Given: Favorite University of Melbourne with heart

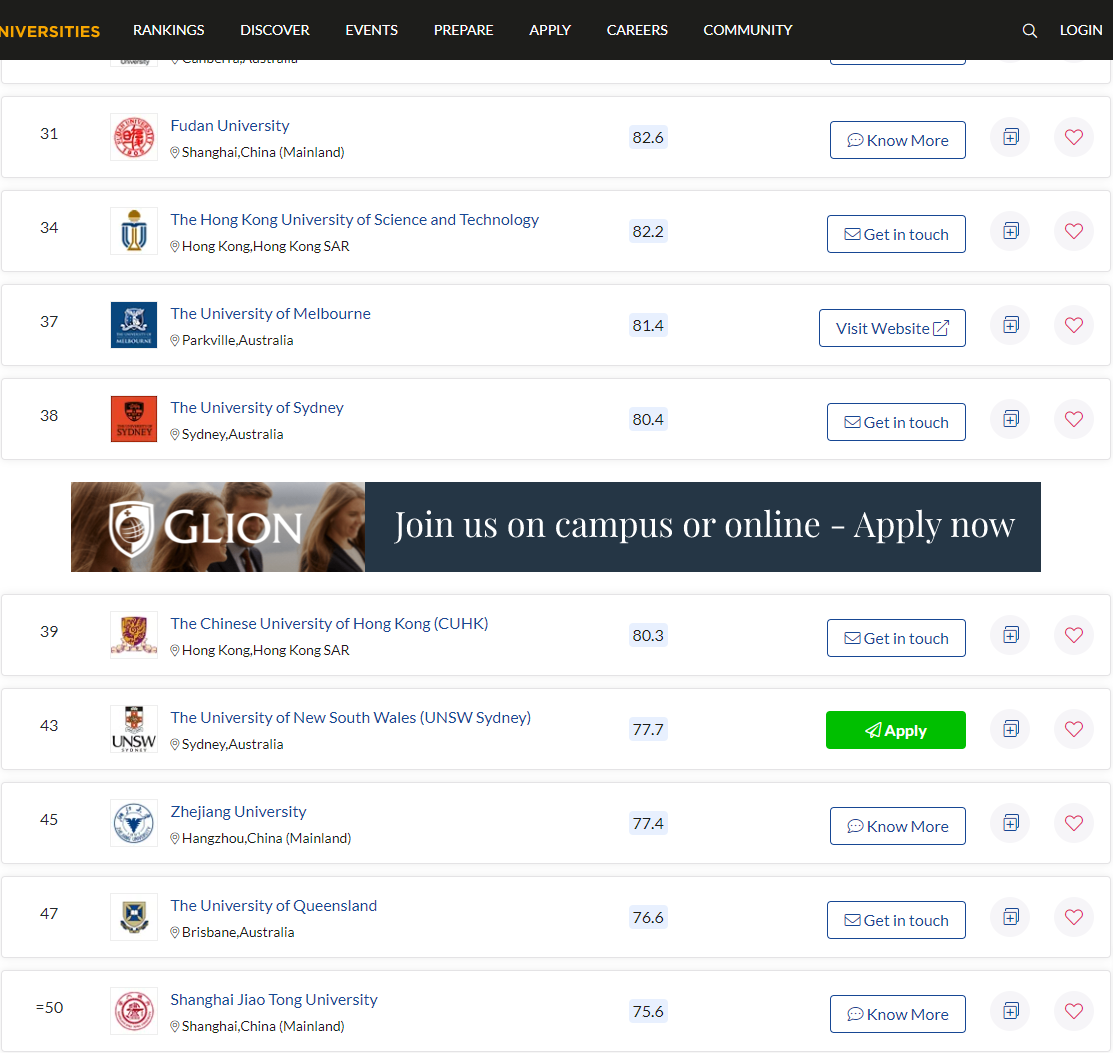Looking at the screenshot, I should [x=1074, y=325].
